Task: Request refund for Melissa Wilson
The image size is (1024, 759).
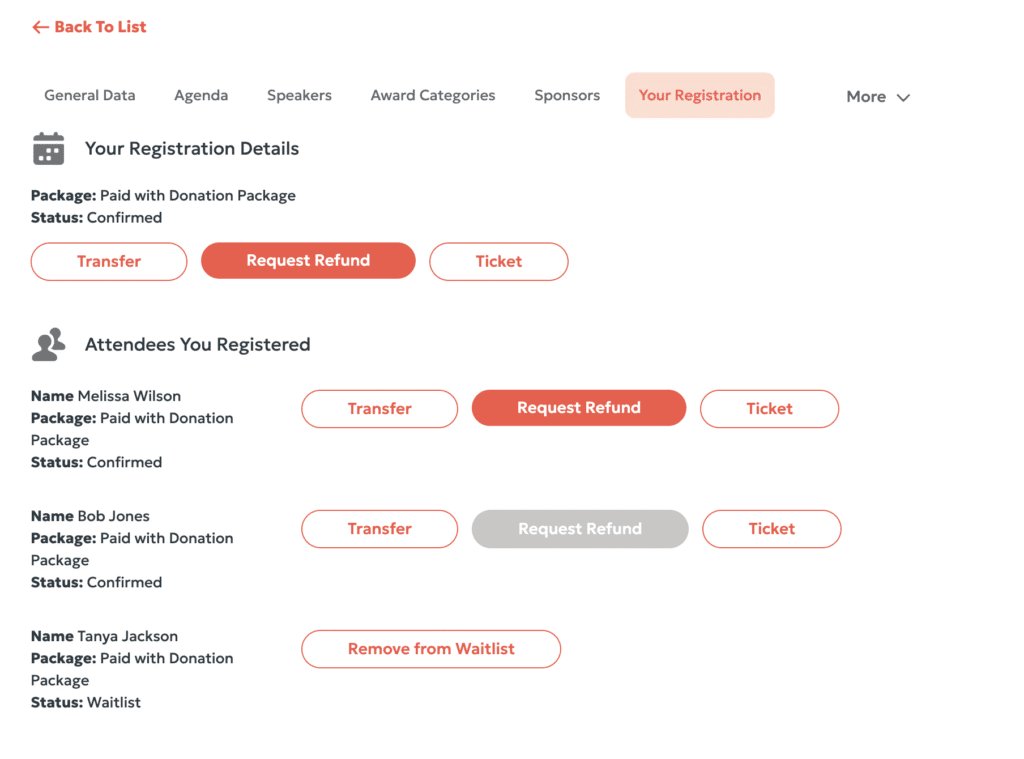Action: [x=578, y=408]
